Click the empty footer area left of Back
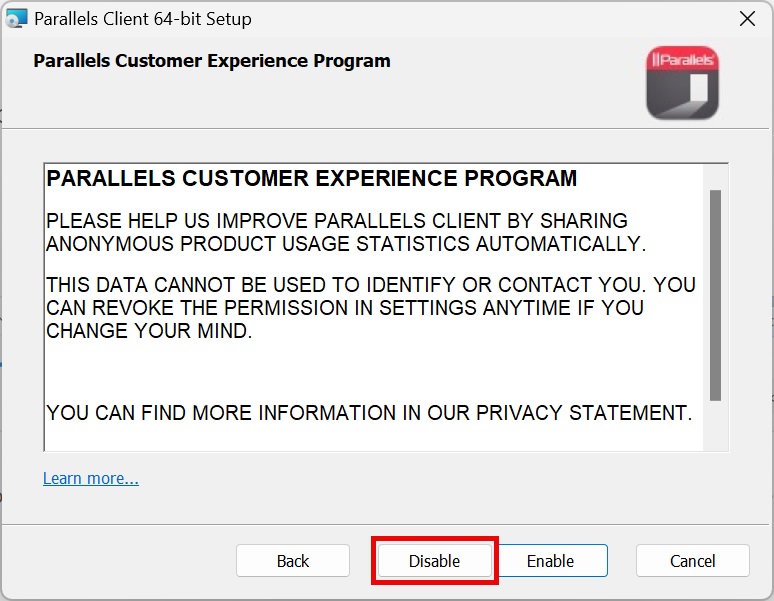 [x=120, y=561]
